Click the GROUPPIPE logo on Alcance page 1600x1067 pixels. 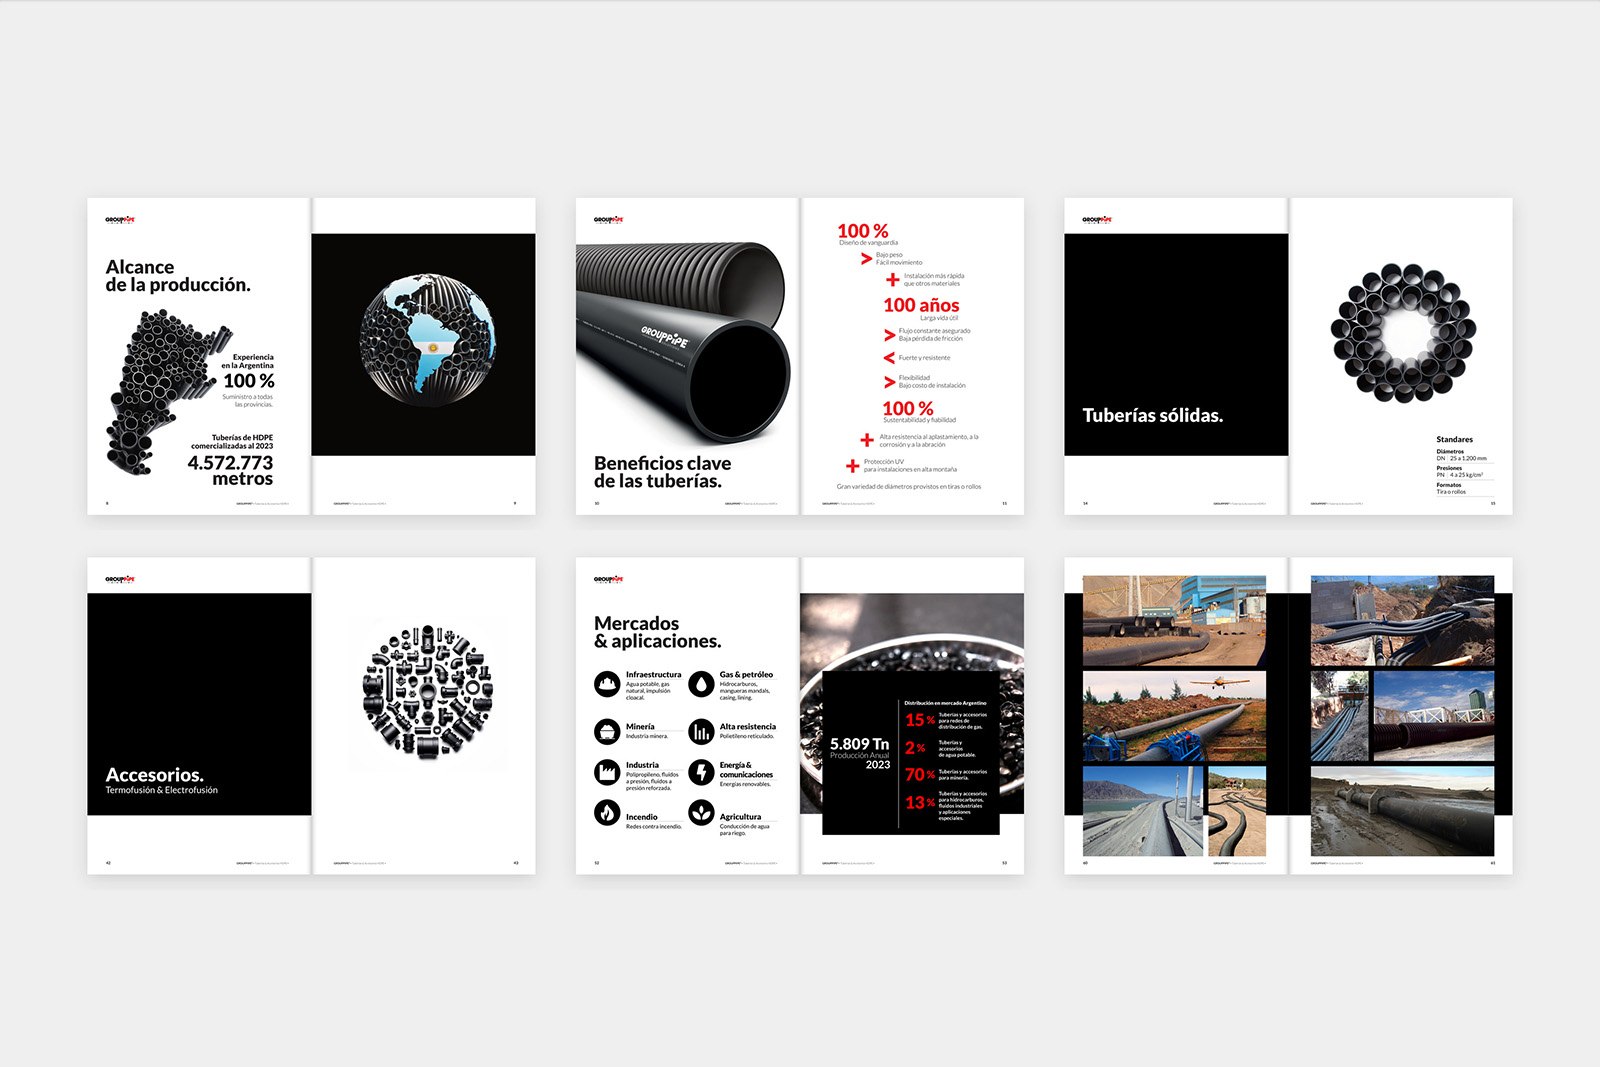[120, 220]
